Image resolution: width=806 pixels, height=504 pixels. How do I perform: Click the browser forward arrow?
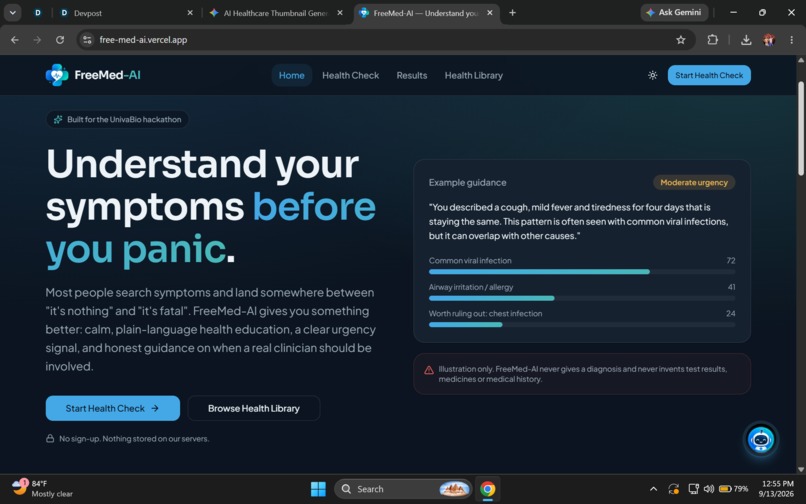(x=37, y=40)
